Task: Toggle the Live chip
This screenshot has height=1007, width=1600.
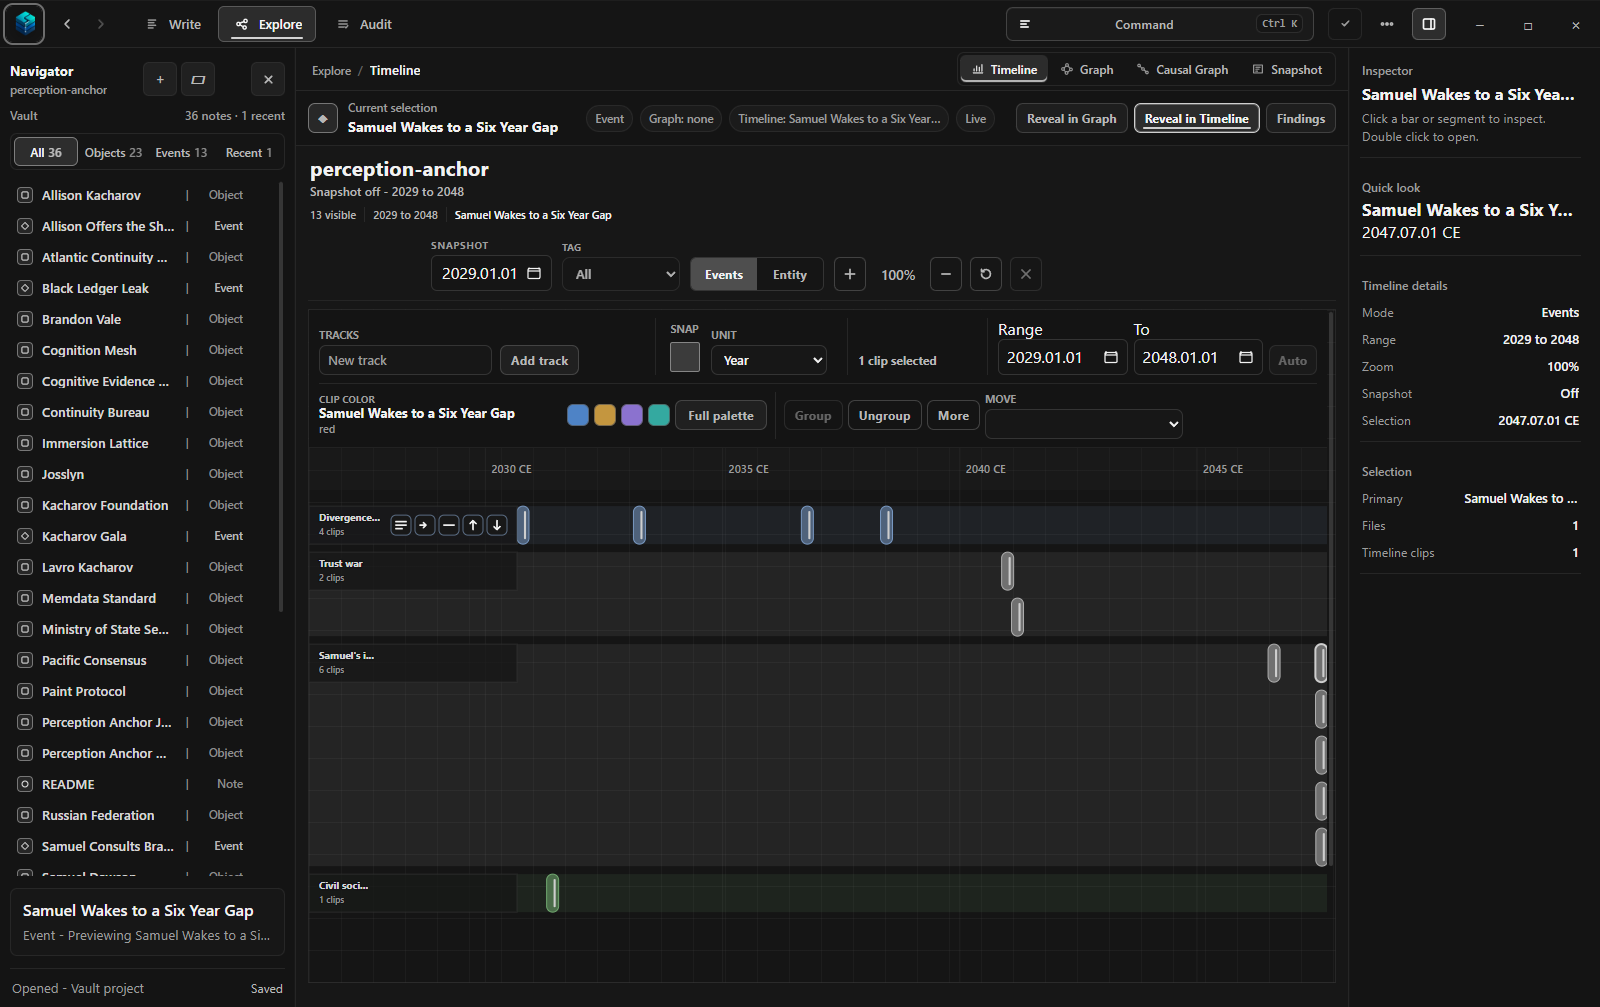Action: click(x=976, y=119)
